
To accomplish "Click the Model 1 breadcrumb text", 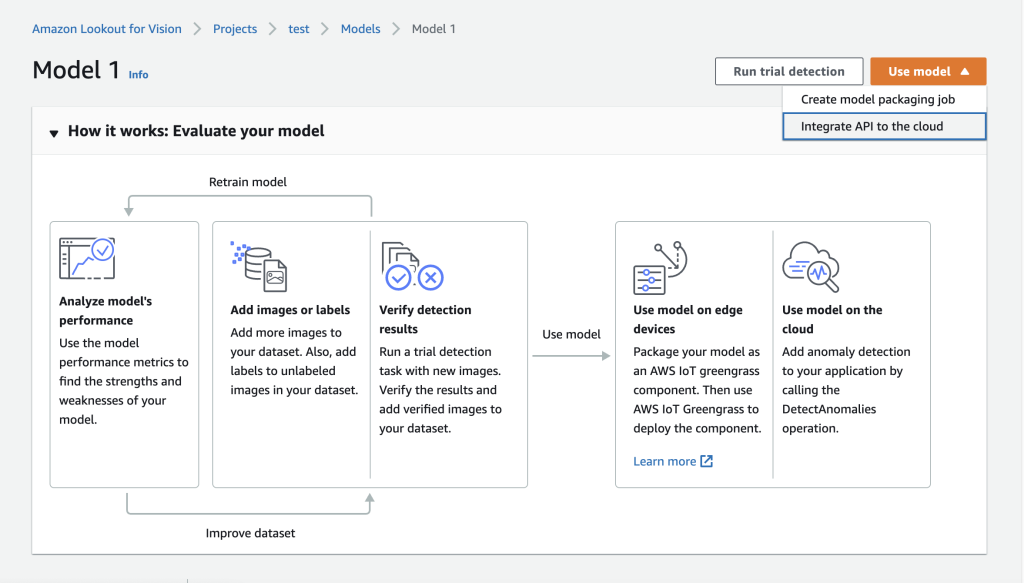I will 434,29.
